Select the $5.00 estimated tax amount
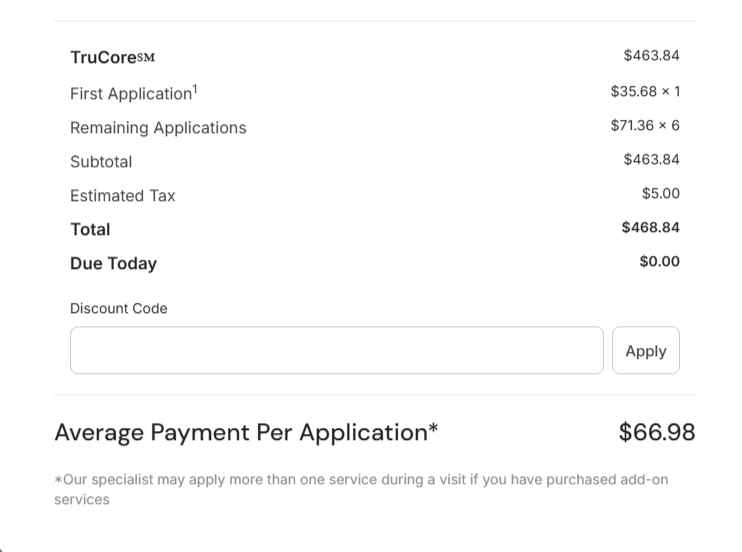This screenshot has width=742, height=552. point(660,193)
